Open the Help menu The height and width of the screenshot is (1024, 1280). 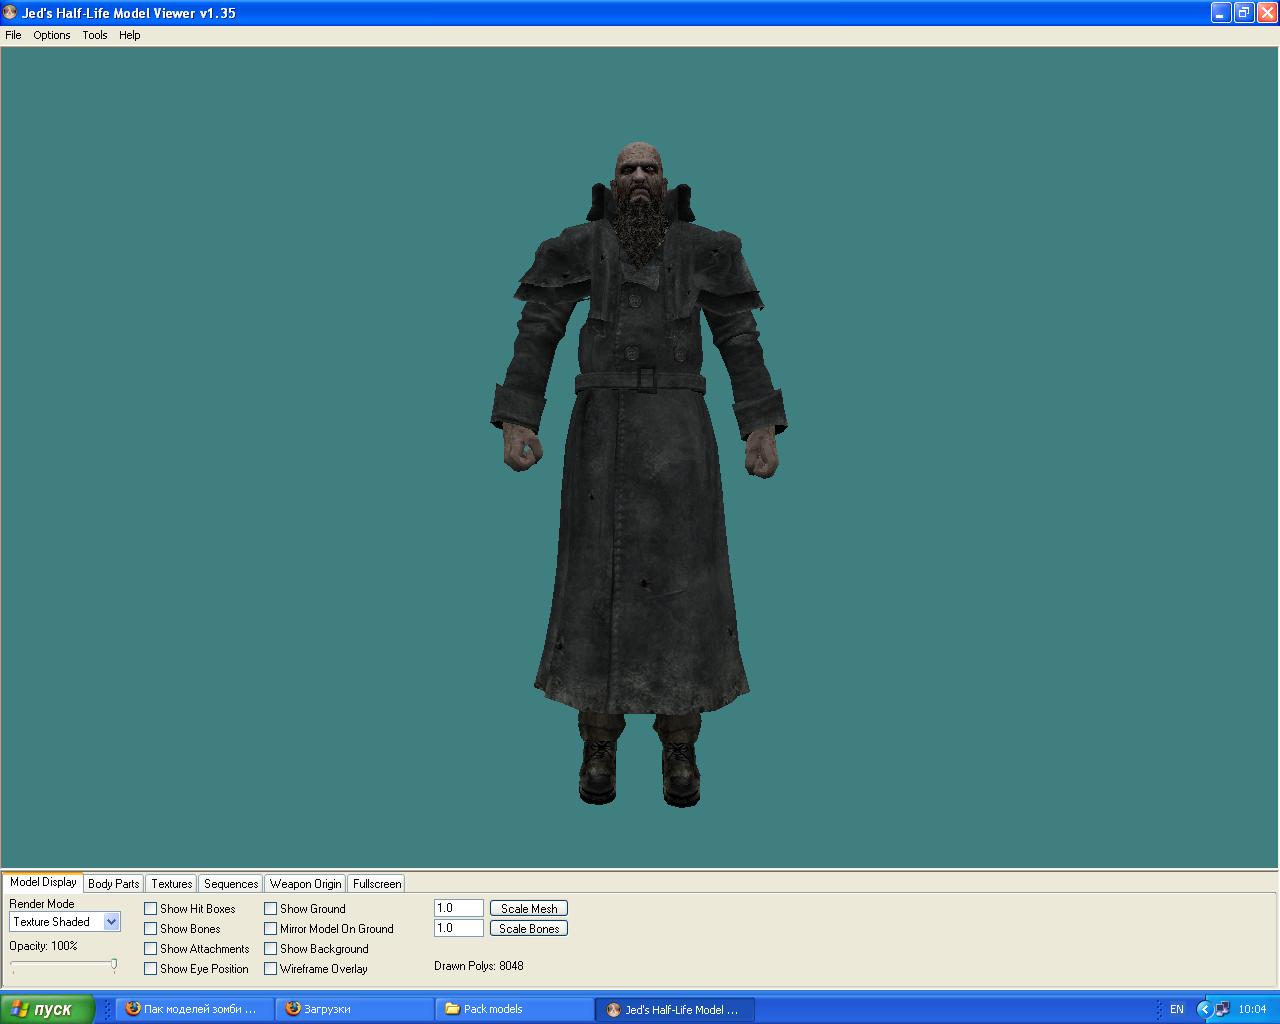pyautogui.click(x=130, y=35)
